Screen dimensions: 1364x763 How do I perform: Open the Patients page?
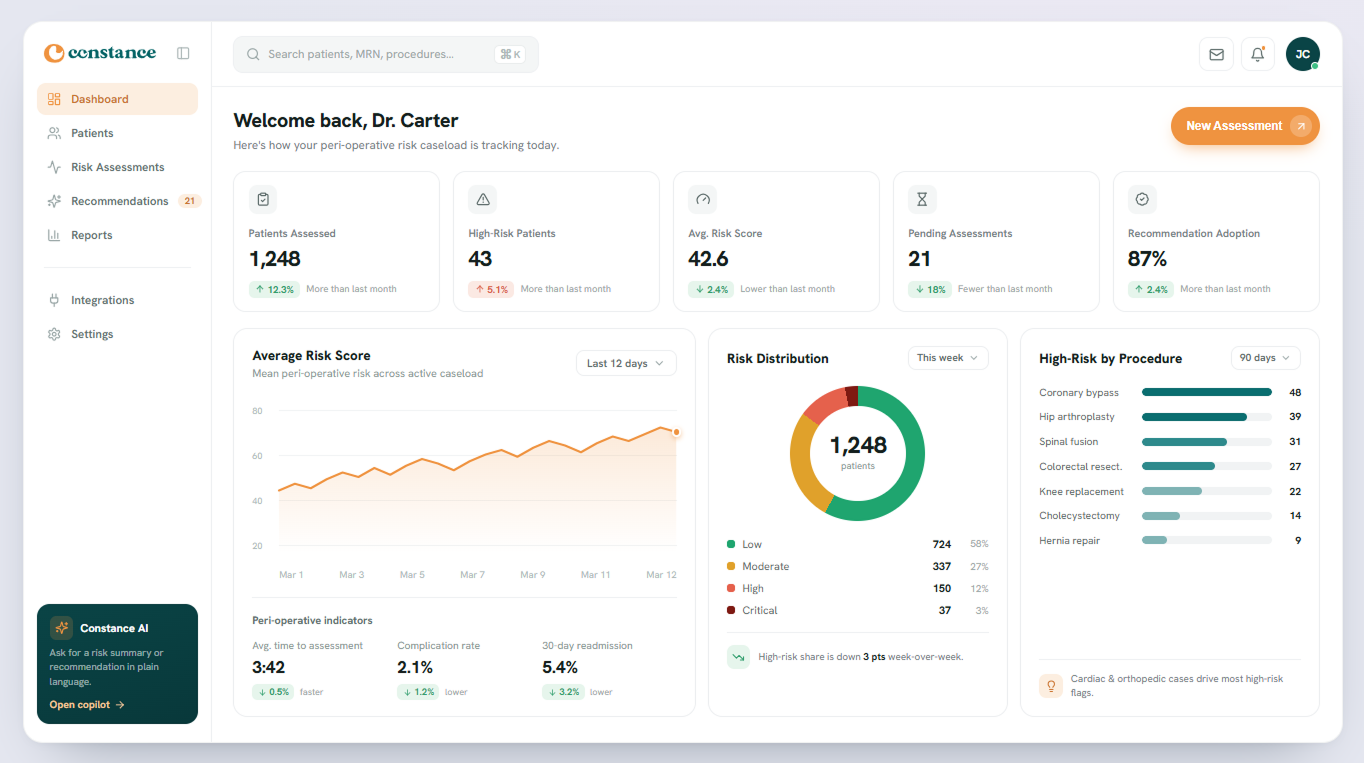point(117,133)
